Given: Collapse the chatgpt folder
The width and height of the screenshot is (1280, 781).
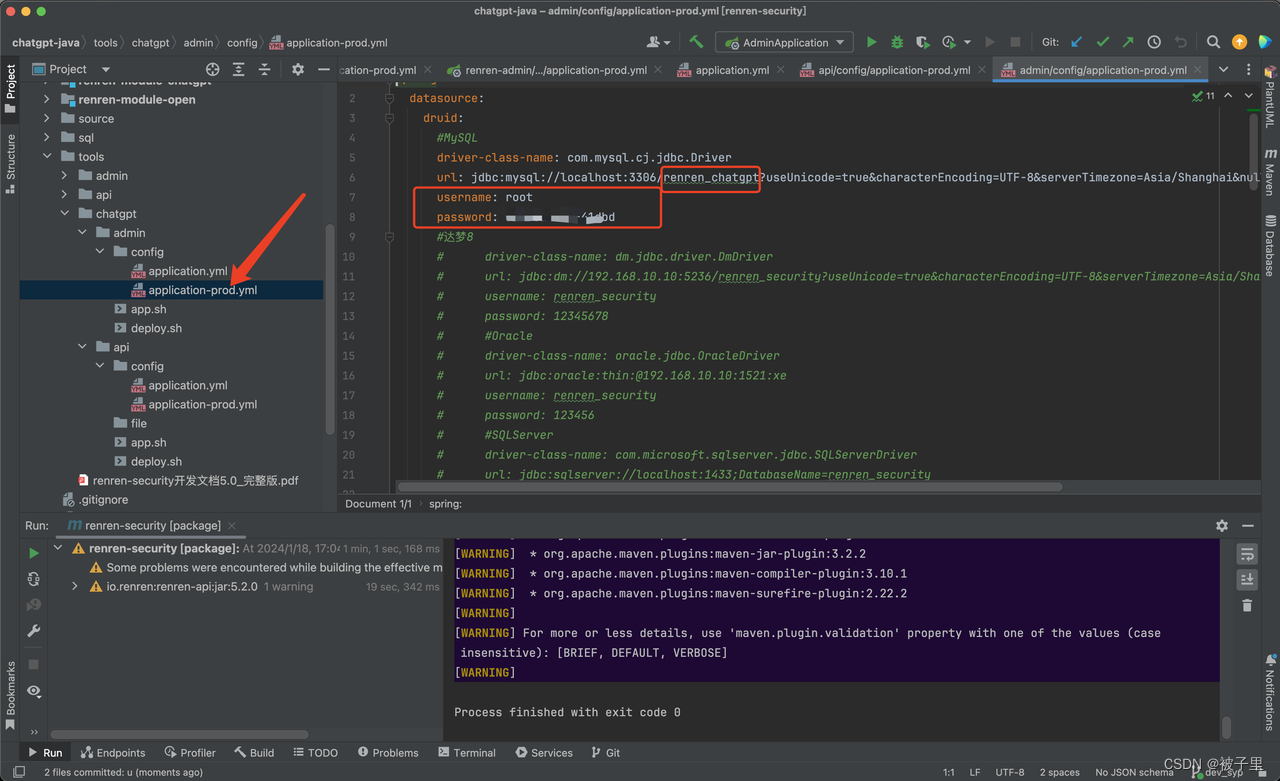Looking at the screenshot, I should click(x=65, y=214).
